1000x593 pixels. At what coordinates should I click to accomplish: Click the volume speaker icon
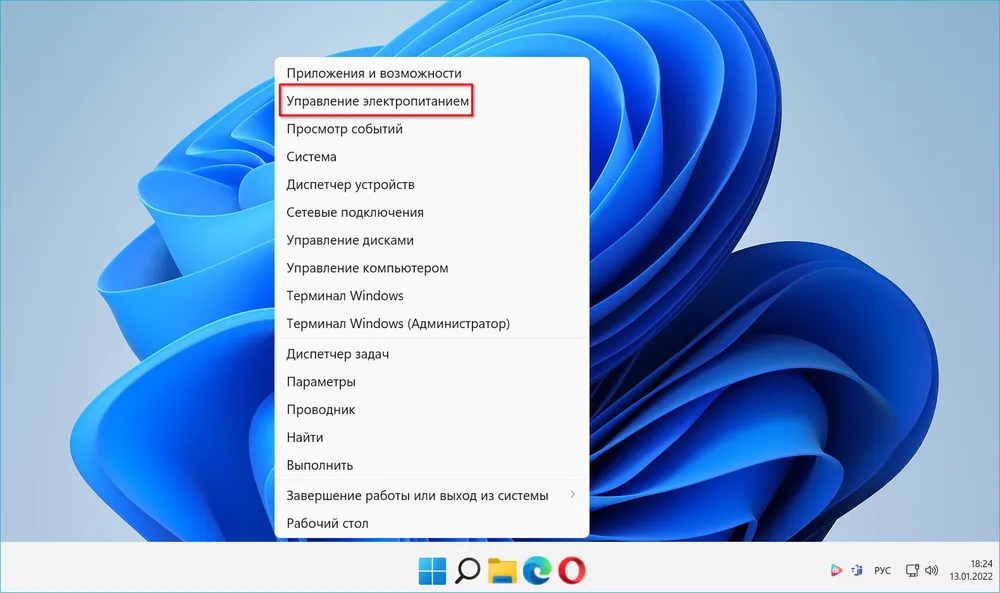[932, 570]
